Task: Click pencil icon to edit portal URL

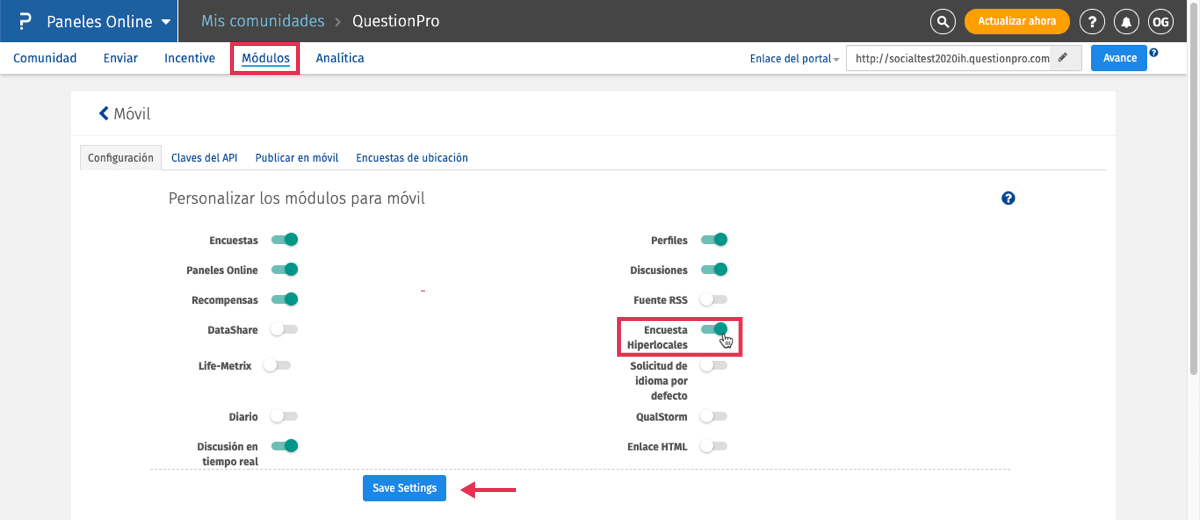Action: pos(1063,58)
